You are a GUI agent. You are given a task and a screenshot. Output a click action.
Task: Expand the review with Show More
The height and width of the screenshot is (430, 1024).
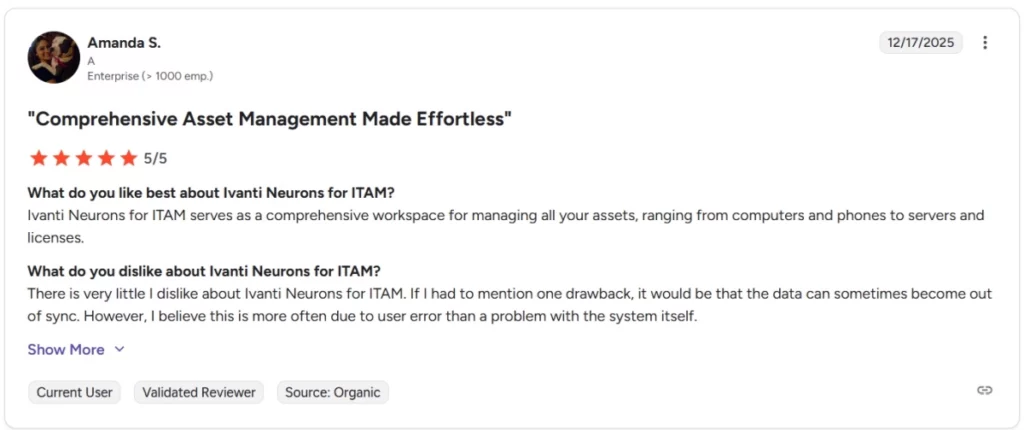point(66,350)
